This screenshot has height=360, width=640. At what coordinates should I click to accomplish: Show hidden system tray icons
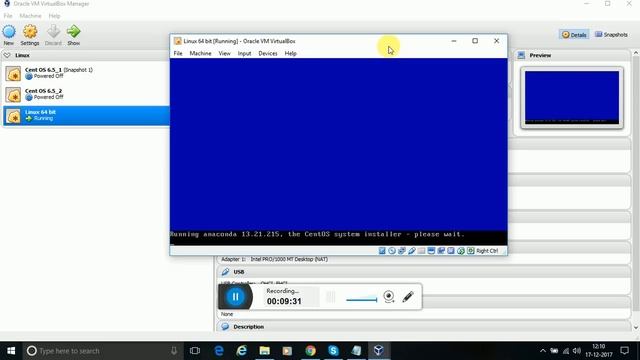(543, 351)
